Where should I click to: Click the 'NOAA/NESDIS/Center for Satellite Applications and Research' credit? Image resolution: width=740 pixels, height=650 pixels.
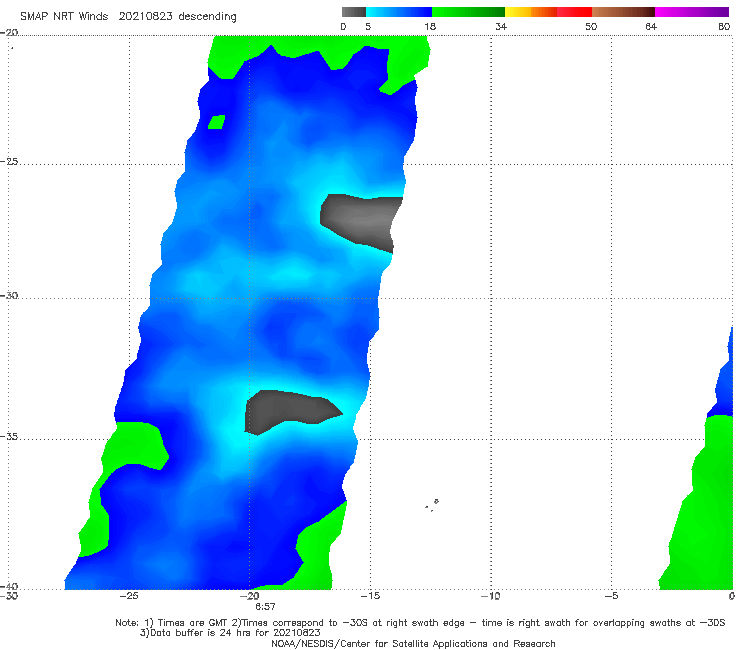(413, 643)
